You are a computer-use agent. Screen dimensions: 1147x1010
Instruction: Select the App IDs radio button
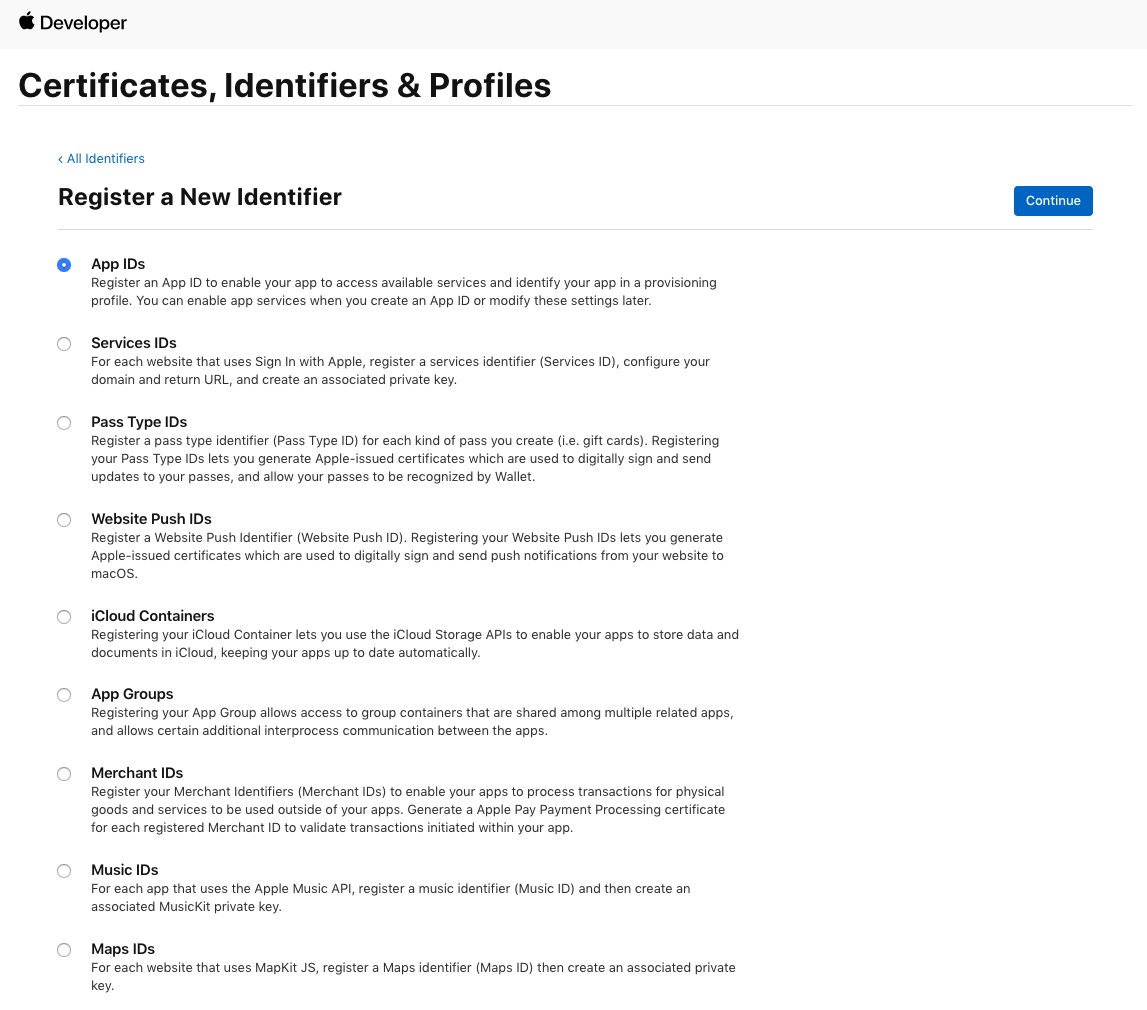pos(64,265)
